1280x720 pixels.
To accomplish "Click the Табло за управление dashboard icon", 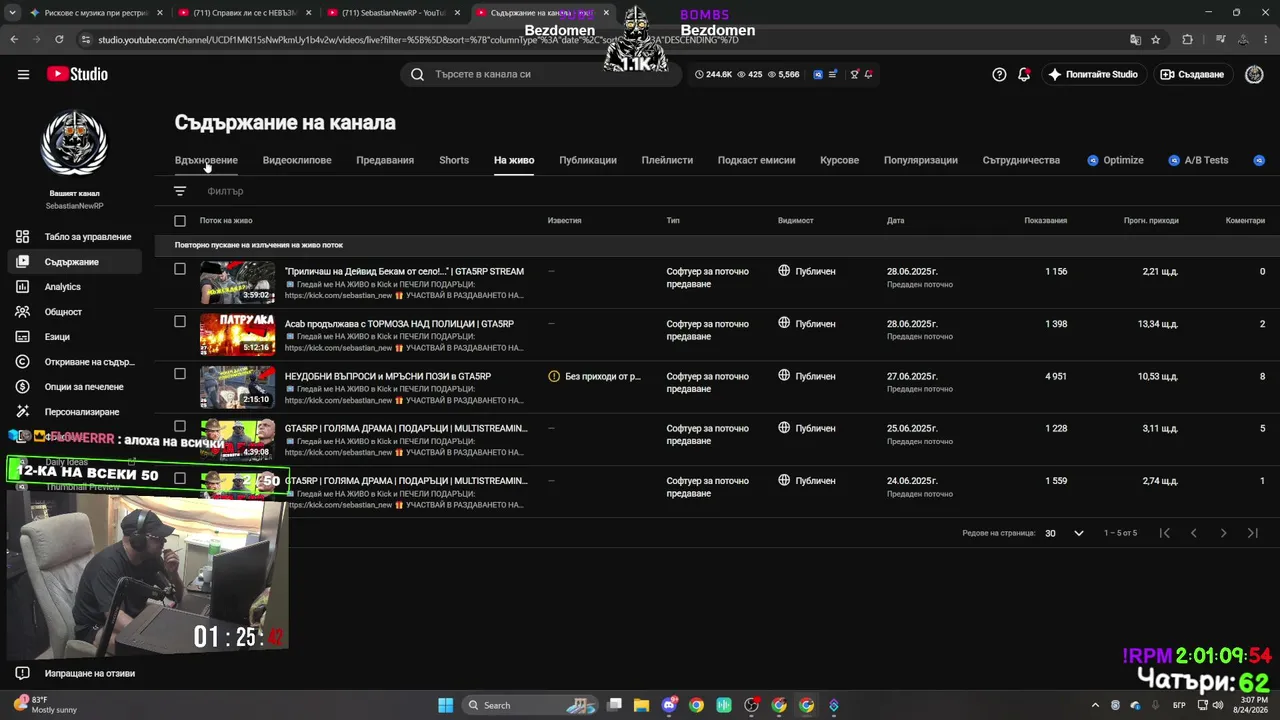I will 22,237.
